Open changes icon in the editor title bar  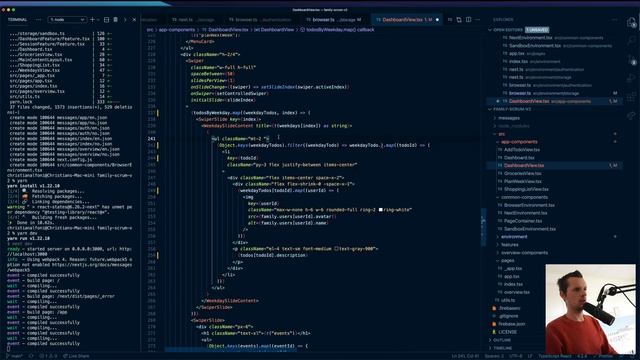(x=459, y=20)
